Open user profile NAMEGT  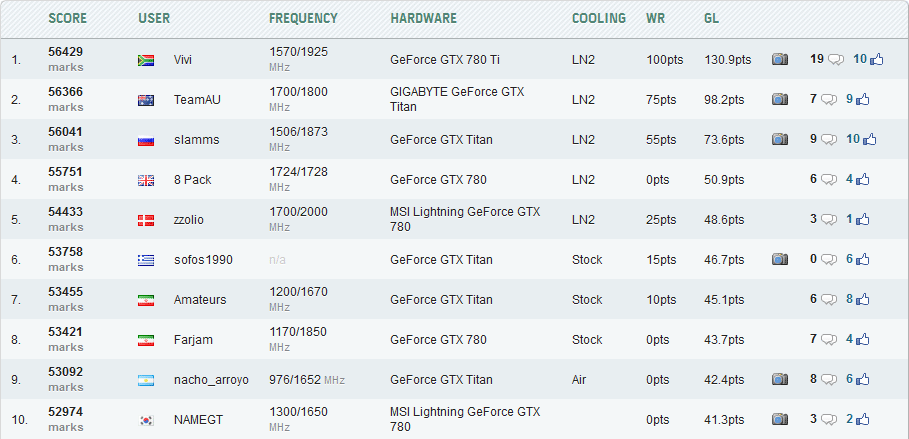point(198,419)
